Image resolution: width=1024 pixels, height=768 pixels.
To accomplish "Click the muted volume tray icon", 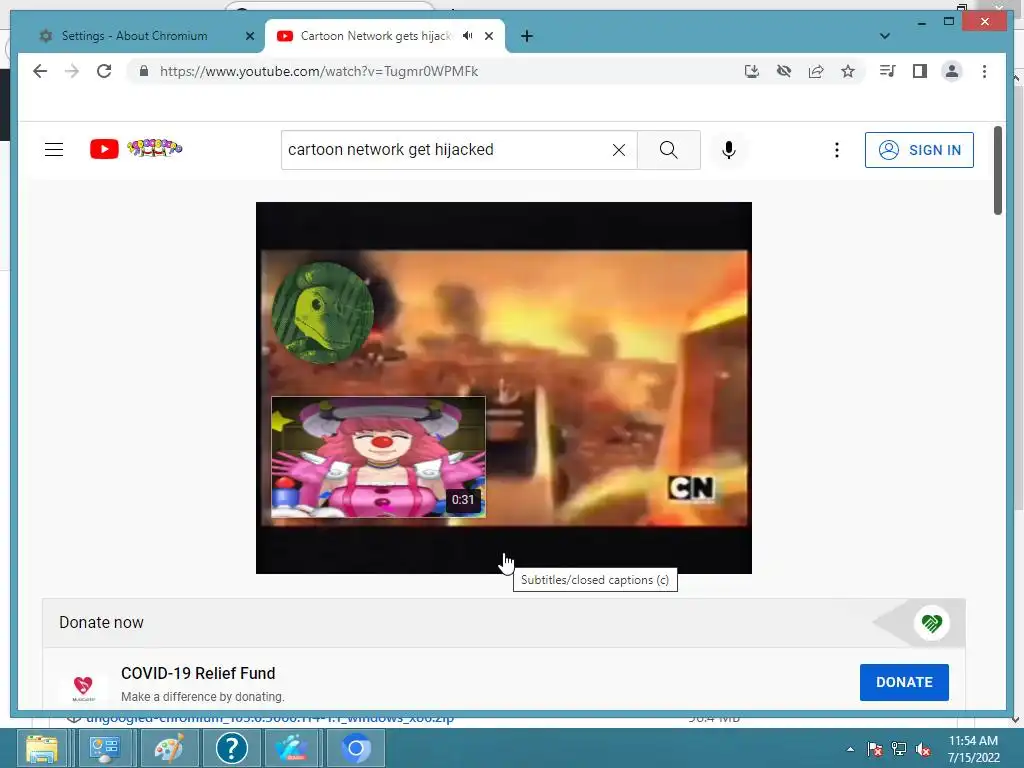I will tap(923, 749).
